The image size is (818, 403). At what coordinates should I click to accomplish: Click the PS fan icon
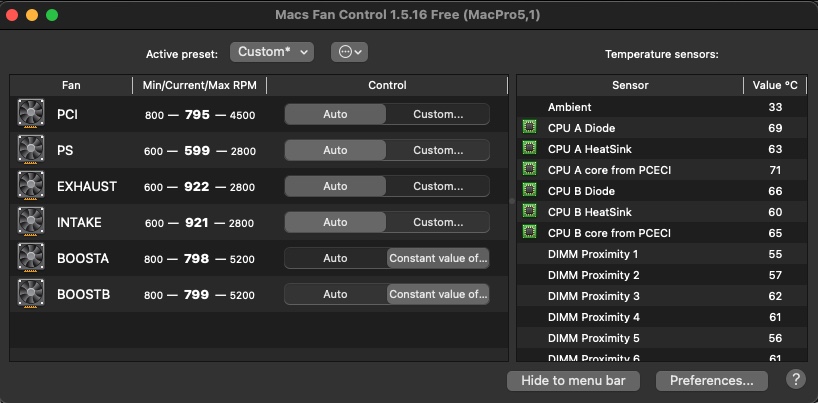pyautogui.click(x=31, y=150)
